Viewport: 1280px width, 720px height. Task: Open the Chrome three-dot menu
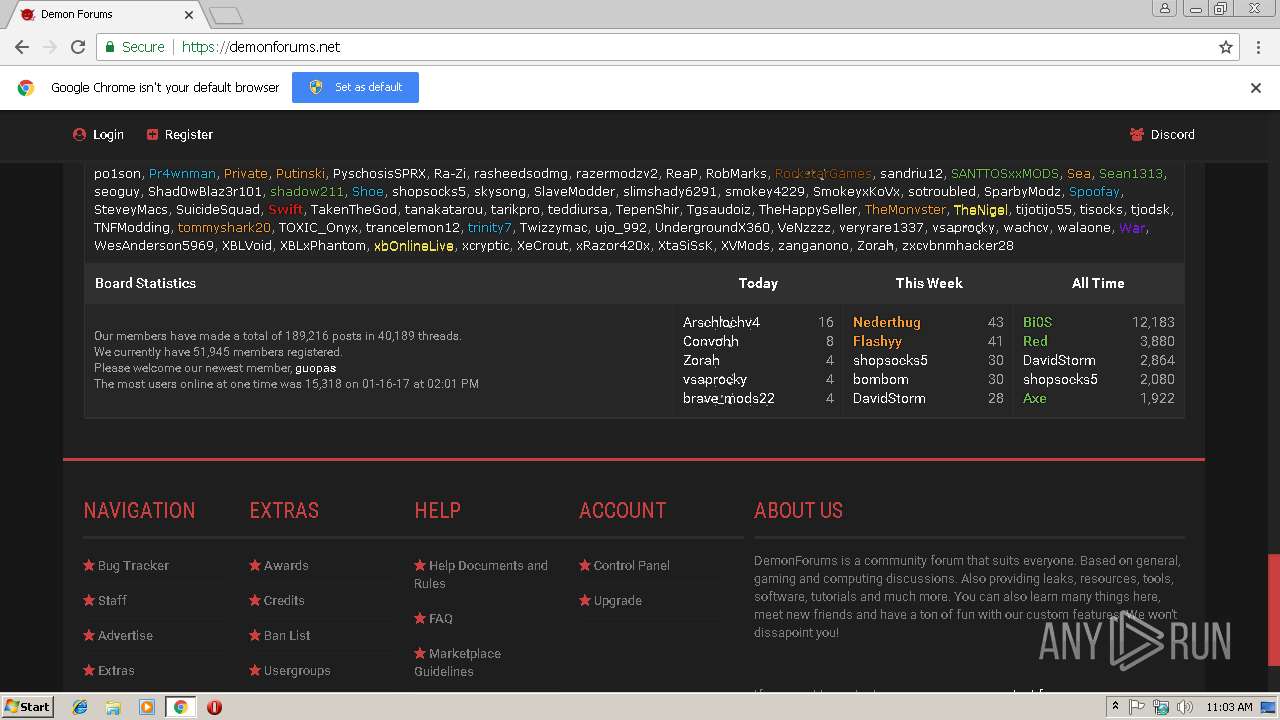[1257, 47]
